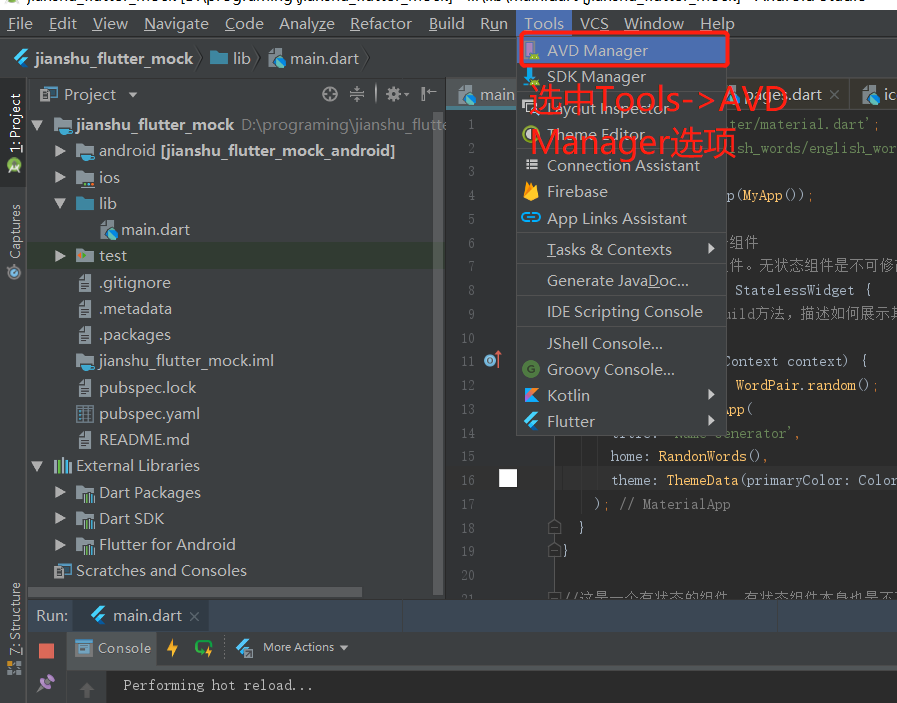Open the Refactor menu
The image size is (897, 703).
tap(380, 24)
